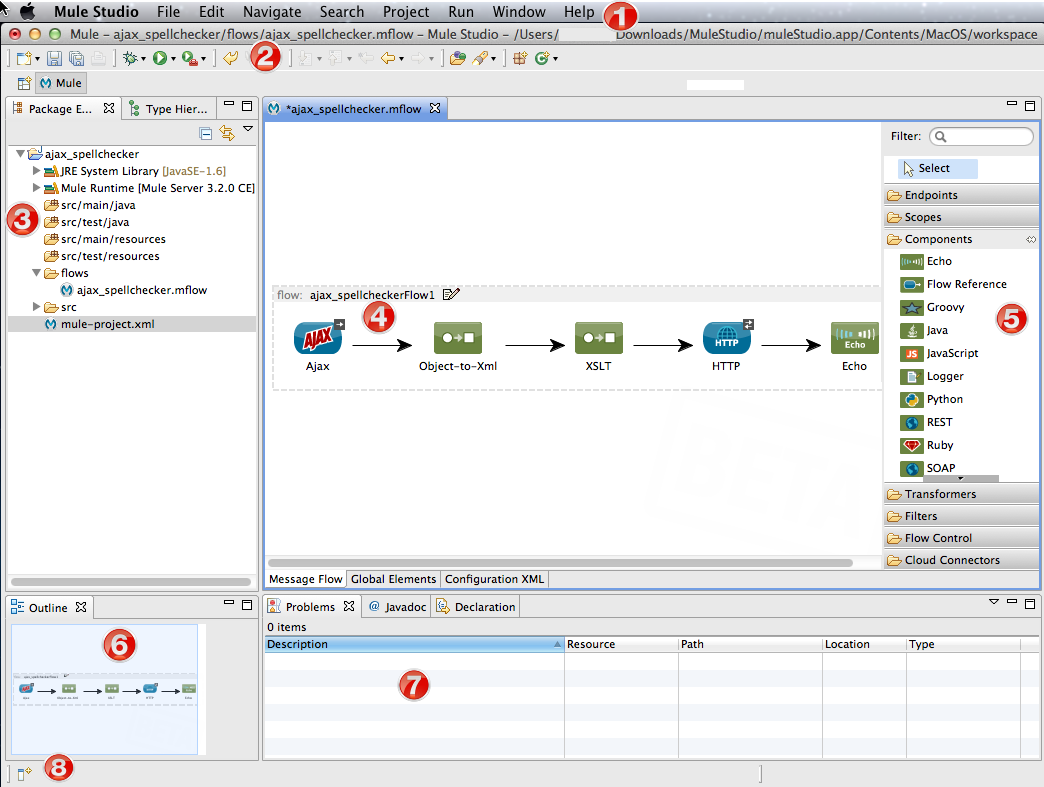Expand the Transformers palette category

(x=940, y=494)
